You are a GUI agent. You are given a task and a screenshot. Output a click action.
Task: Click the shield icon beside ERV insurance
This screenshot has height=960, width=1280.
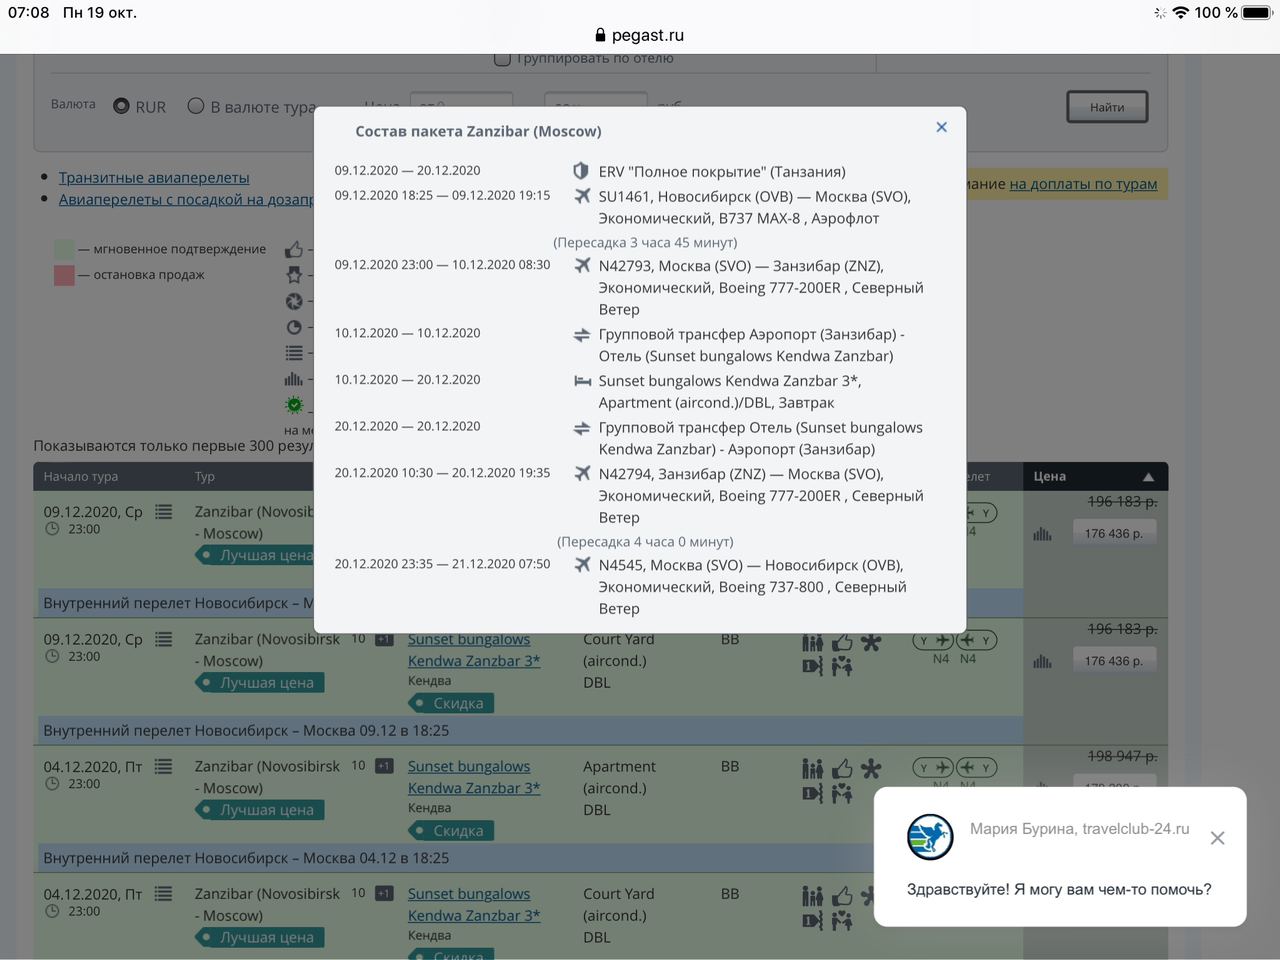pyautogui.click(x=581, y=171)
